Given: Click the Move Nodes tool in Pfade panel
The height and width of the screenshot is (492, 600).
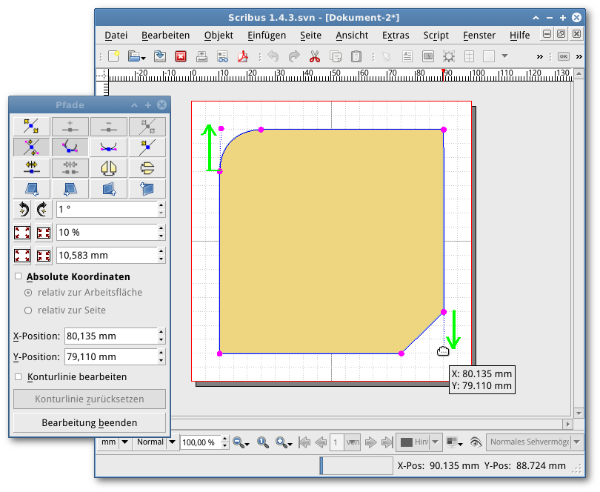Looking at the screenshot, I should [x=31, y=126].
